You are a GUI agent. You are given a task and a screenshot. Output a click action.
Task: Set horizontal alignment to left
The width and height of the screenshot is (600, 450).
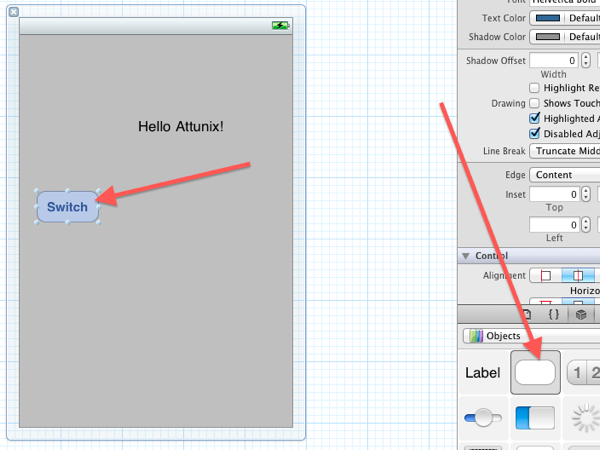[546, 276]
